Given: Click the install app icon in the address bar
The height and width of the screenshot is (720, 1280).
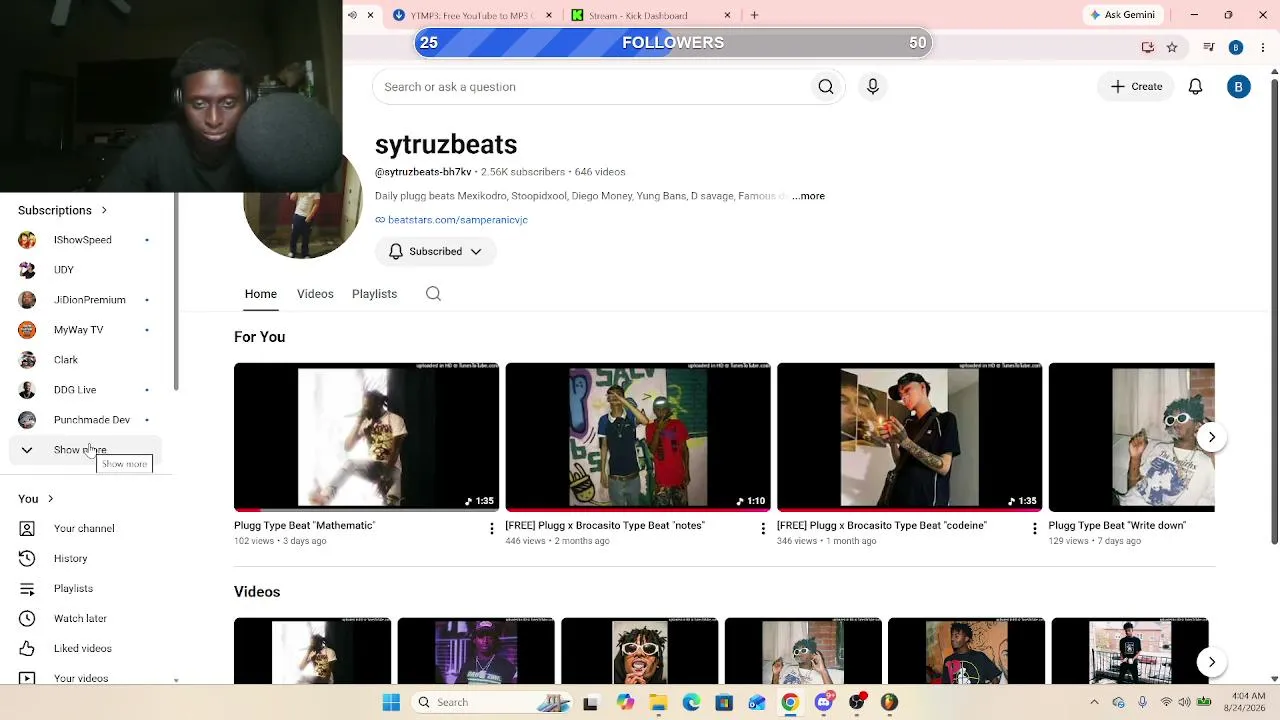Looking at the screenshot, I should pos(1148,47).
